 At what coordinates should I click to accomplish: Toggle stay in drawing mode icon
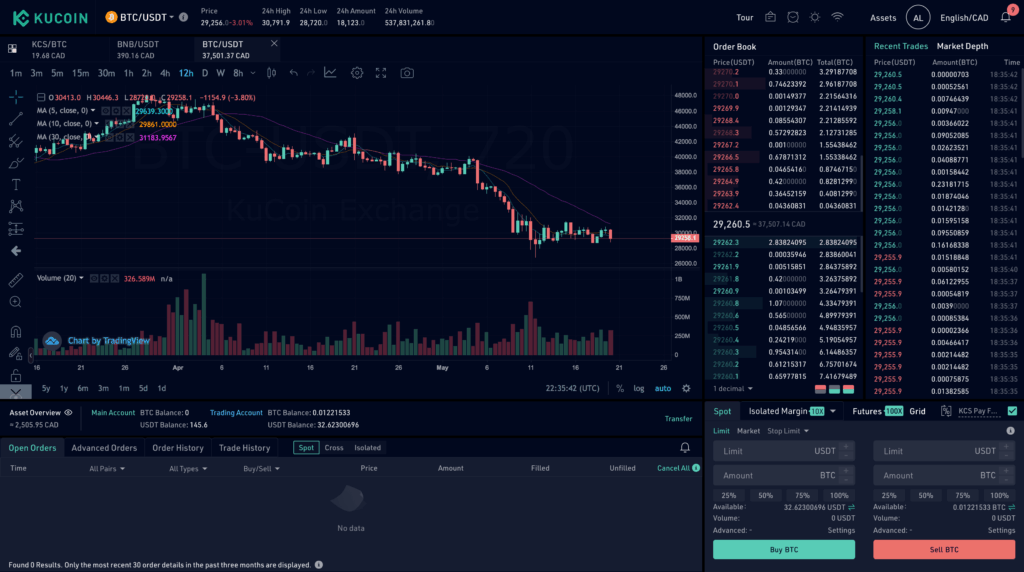pos(16,353)
